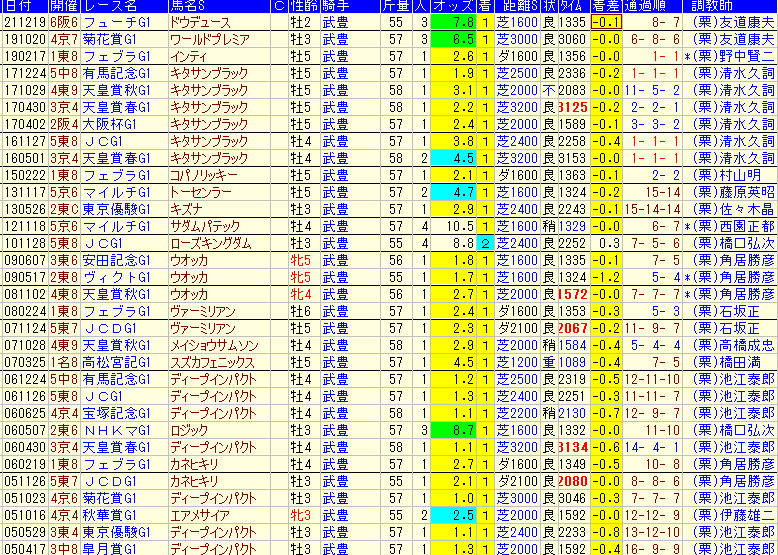Click the 性齢 column header

(x=304, y=6)
